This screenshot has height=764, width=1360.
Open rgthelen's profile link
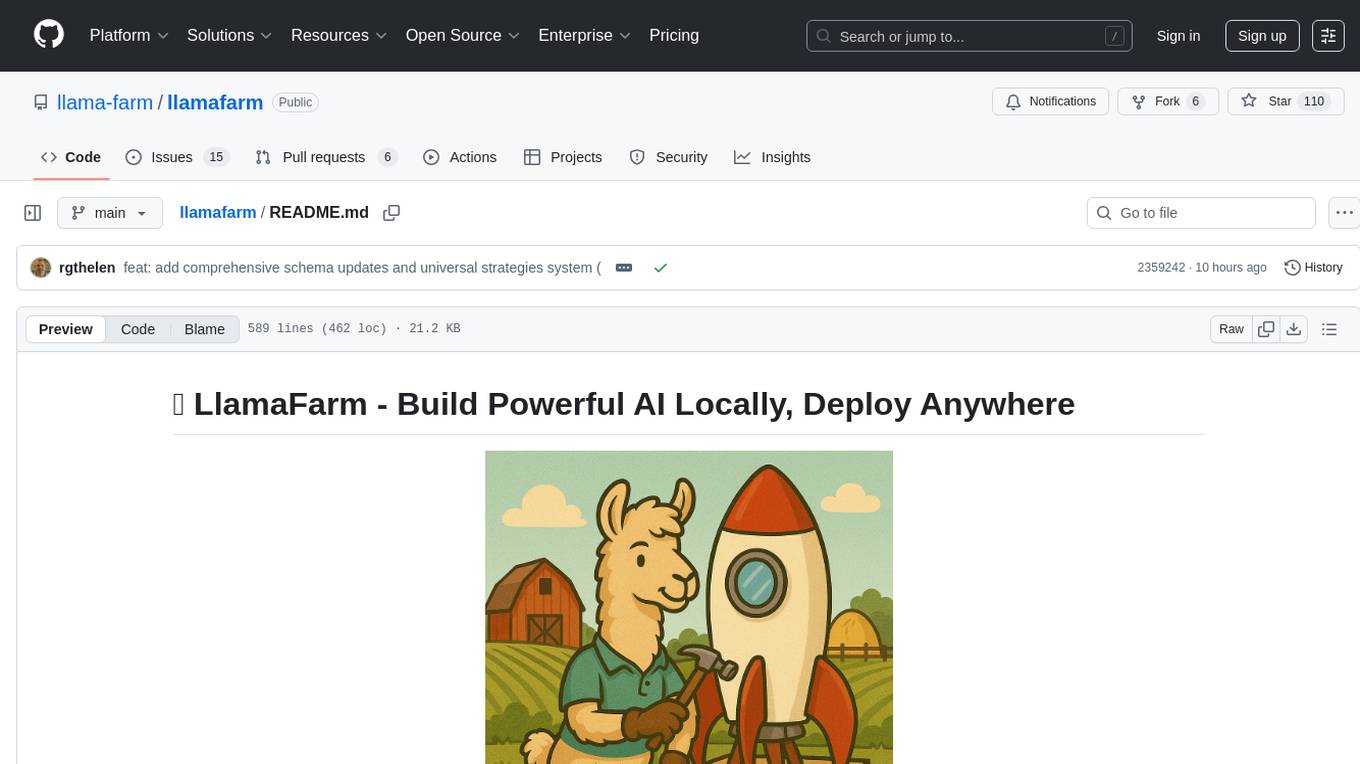click(87, 267)
